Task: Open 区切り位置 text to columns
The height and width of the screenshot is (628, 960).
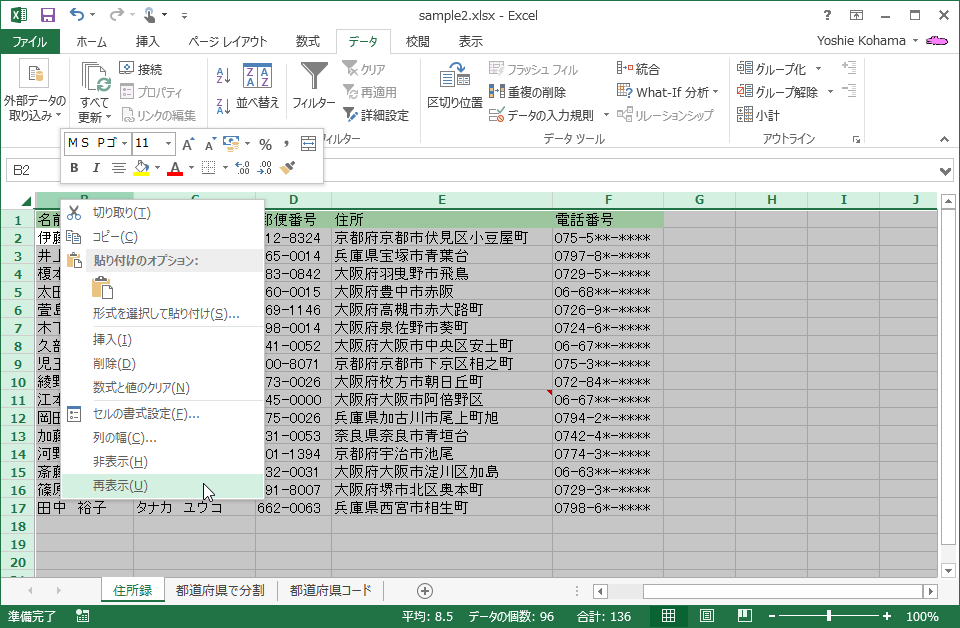Action: point(455,86)
